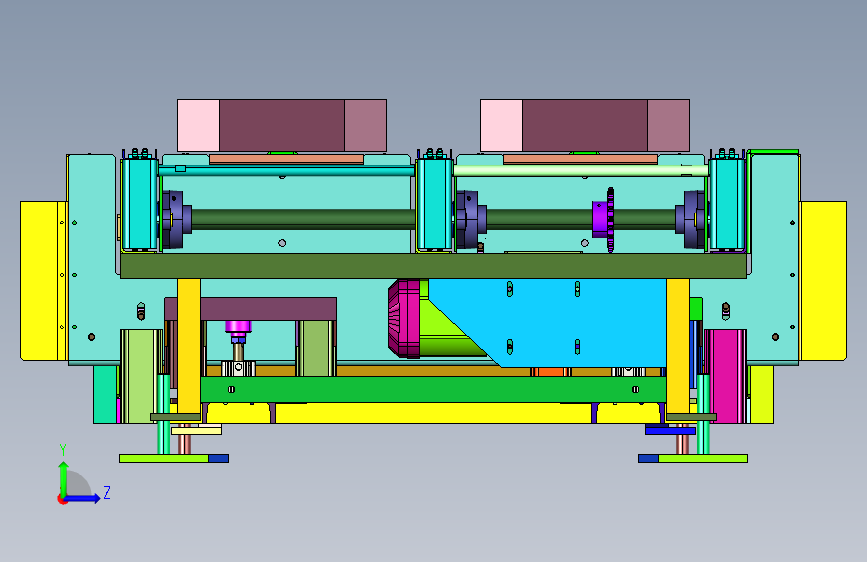Select the left lime-green foot pad
Viewport: 867px width, 562px height.
coord(164,459)
